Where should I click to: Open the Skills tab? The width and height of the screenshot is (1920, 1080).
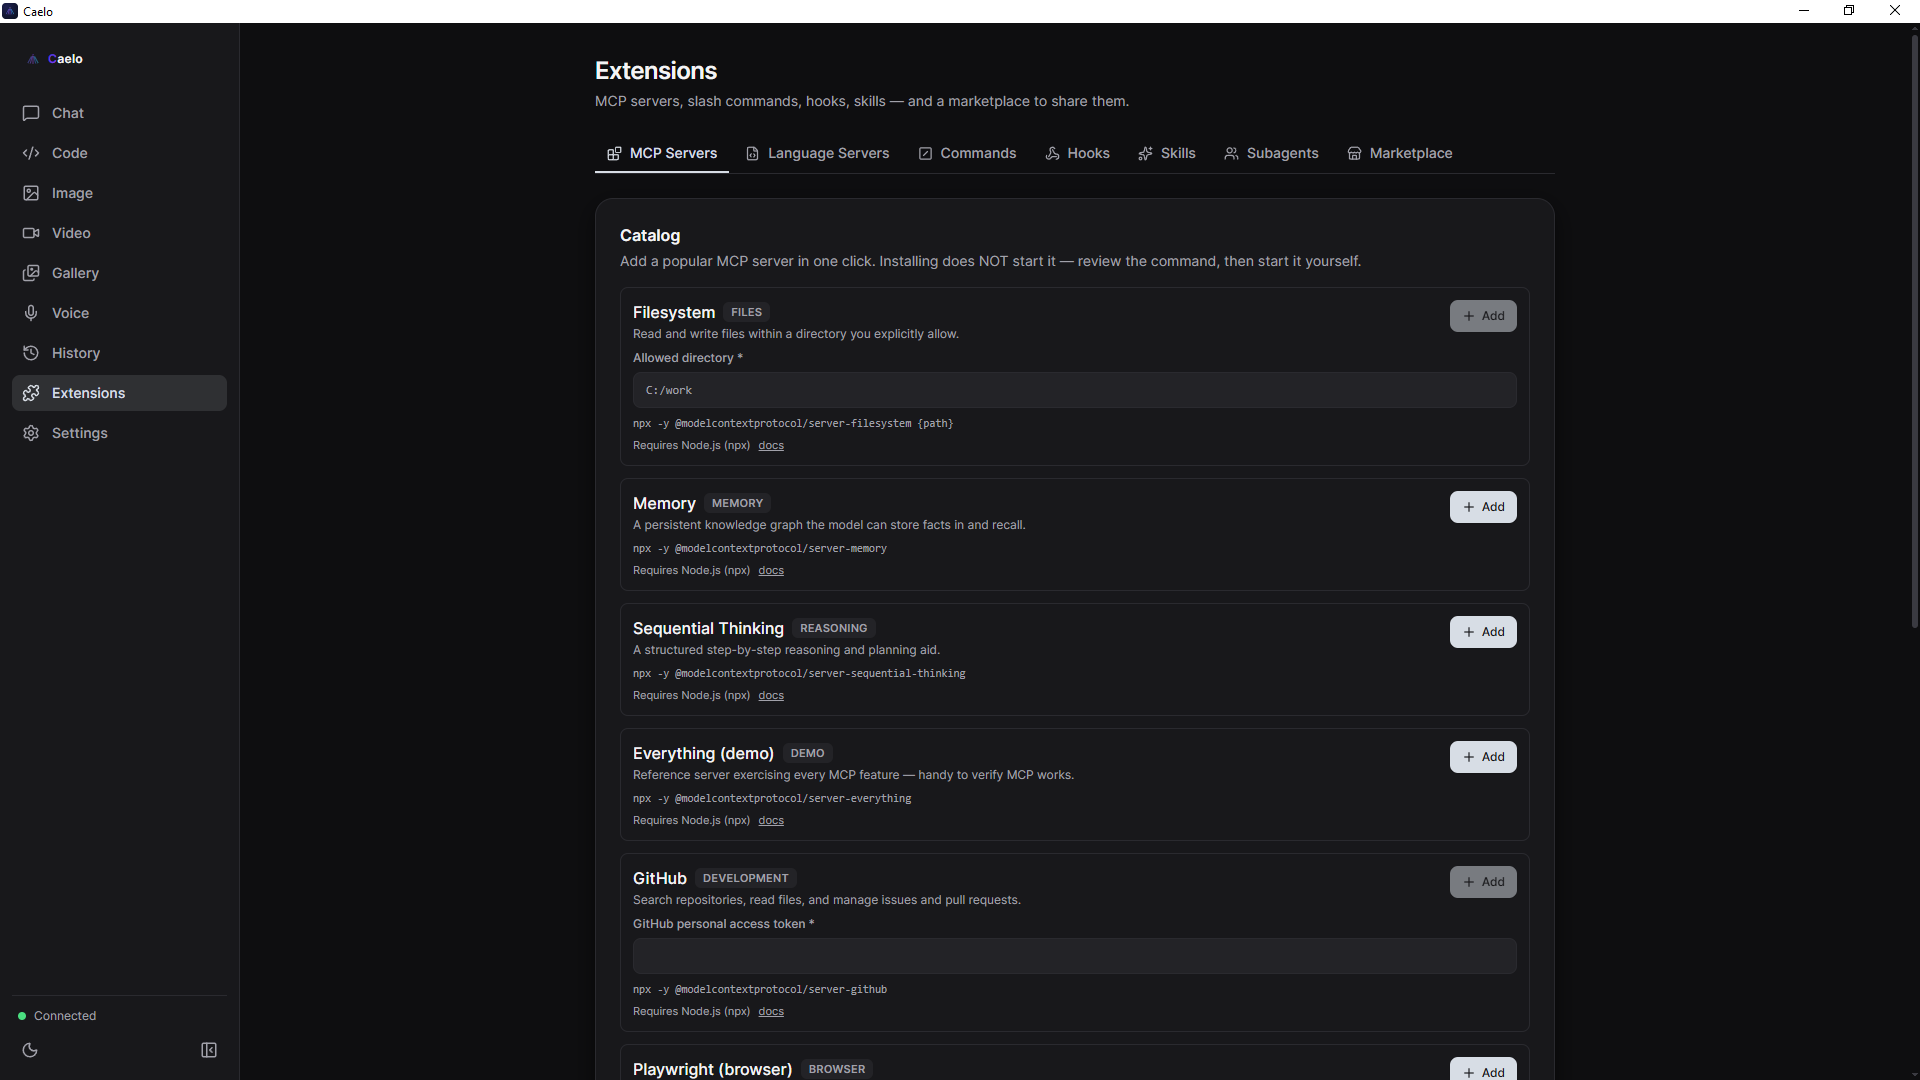(x=1166, y=153)
